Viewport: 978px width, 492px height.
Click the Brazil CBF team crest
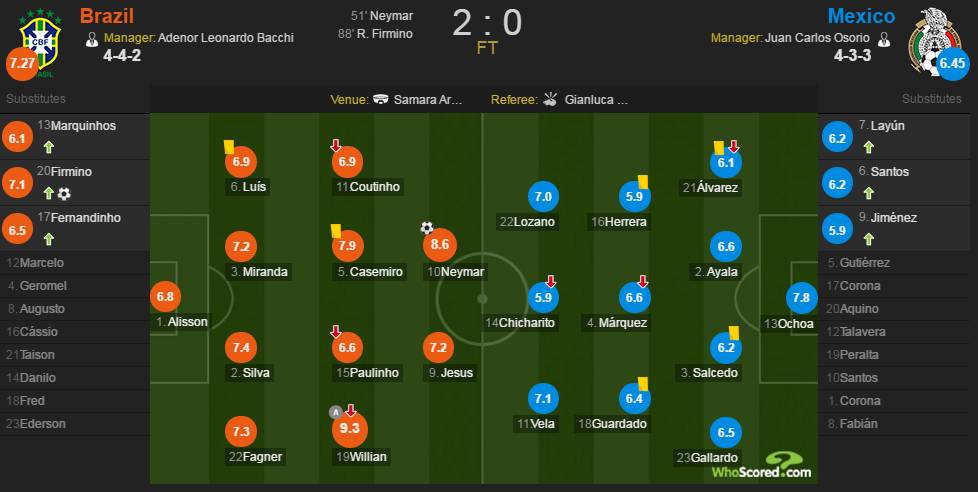40,41
